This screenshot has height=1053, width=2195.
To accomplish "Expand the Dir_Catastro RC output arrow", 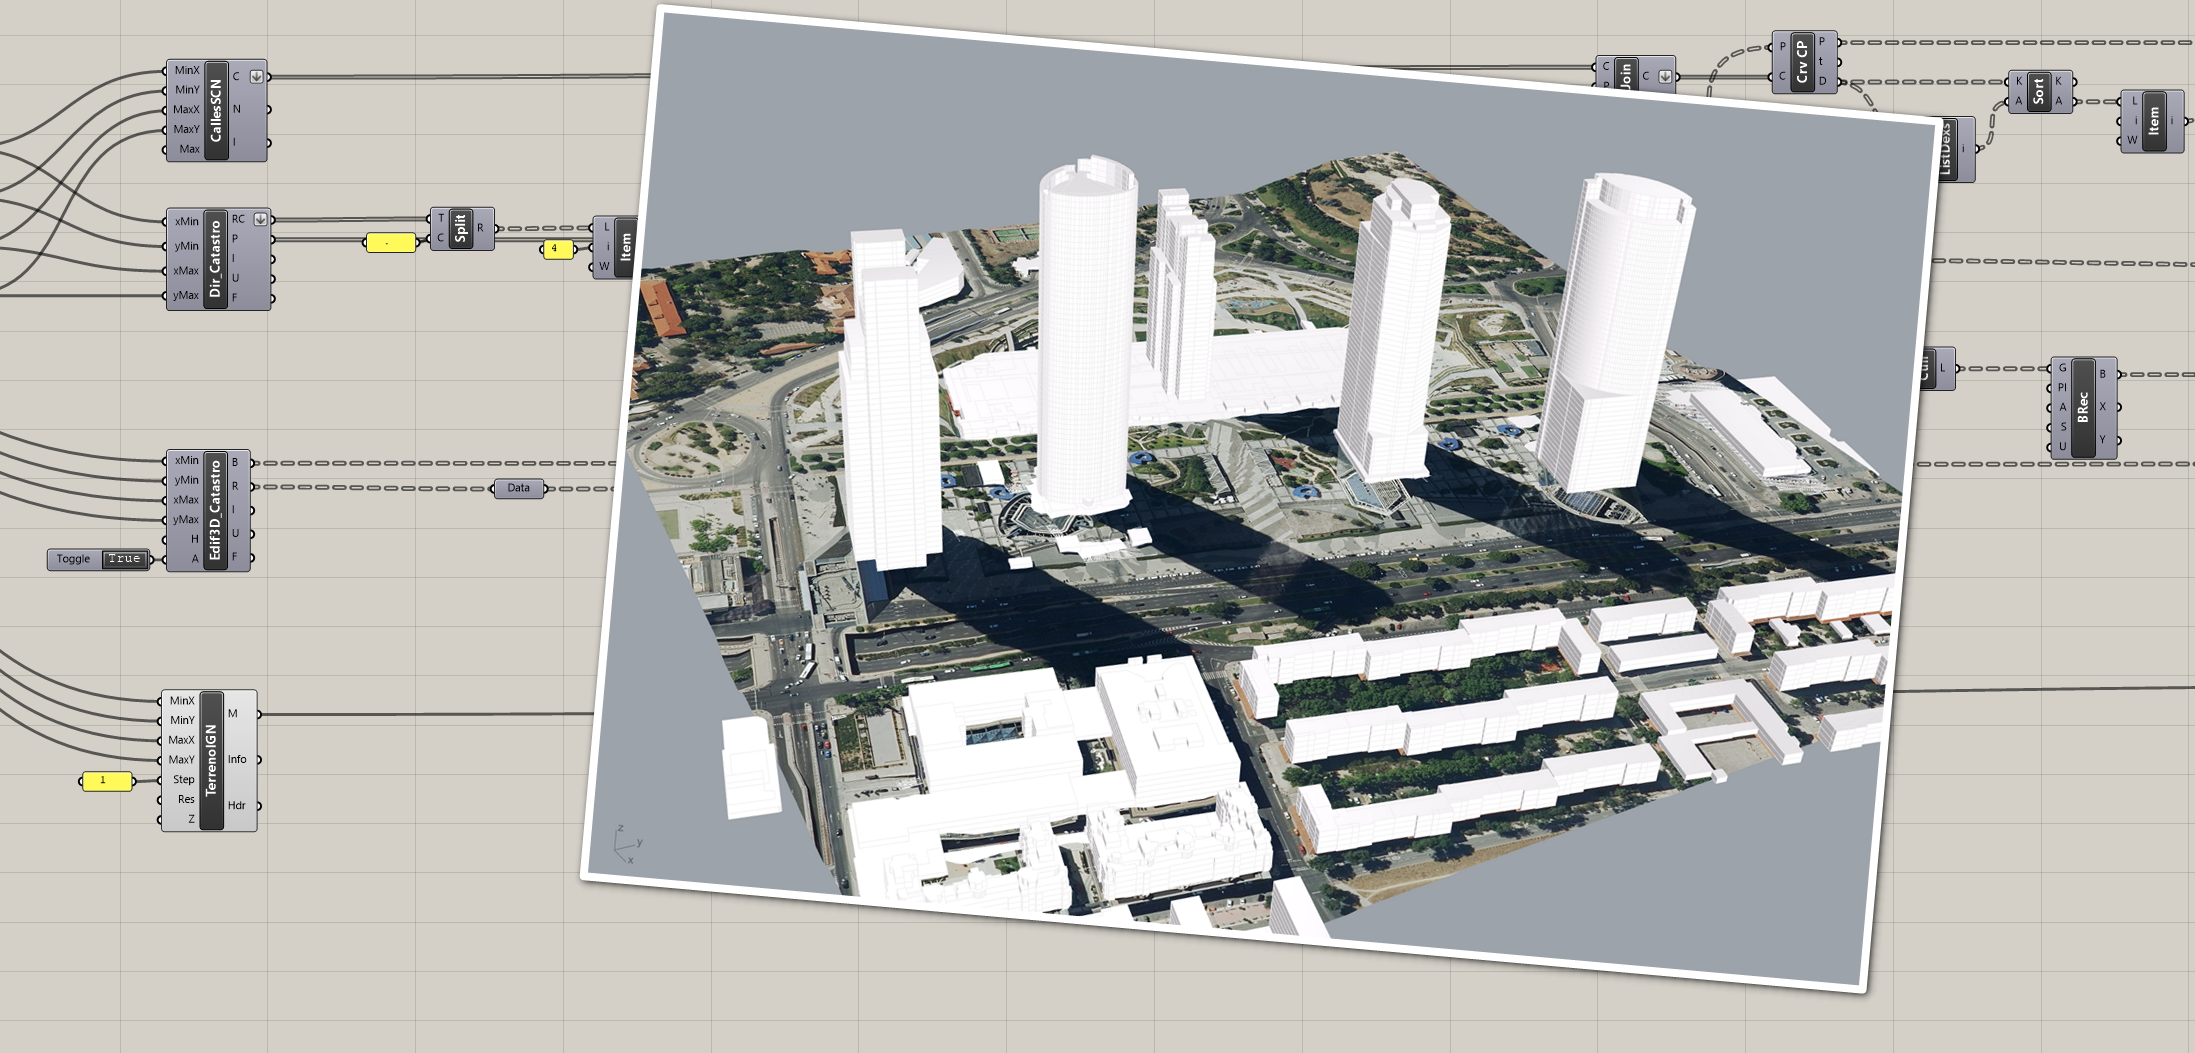I will click(x=260, y=219).
